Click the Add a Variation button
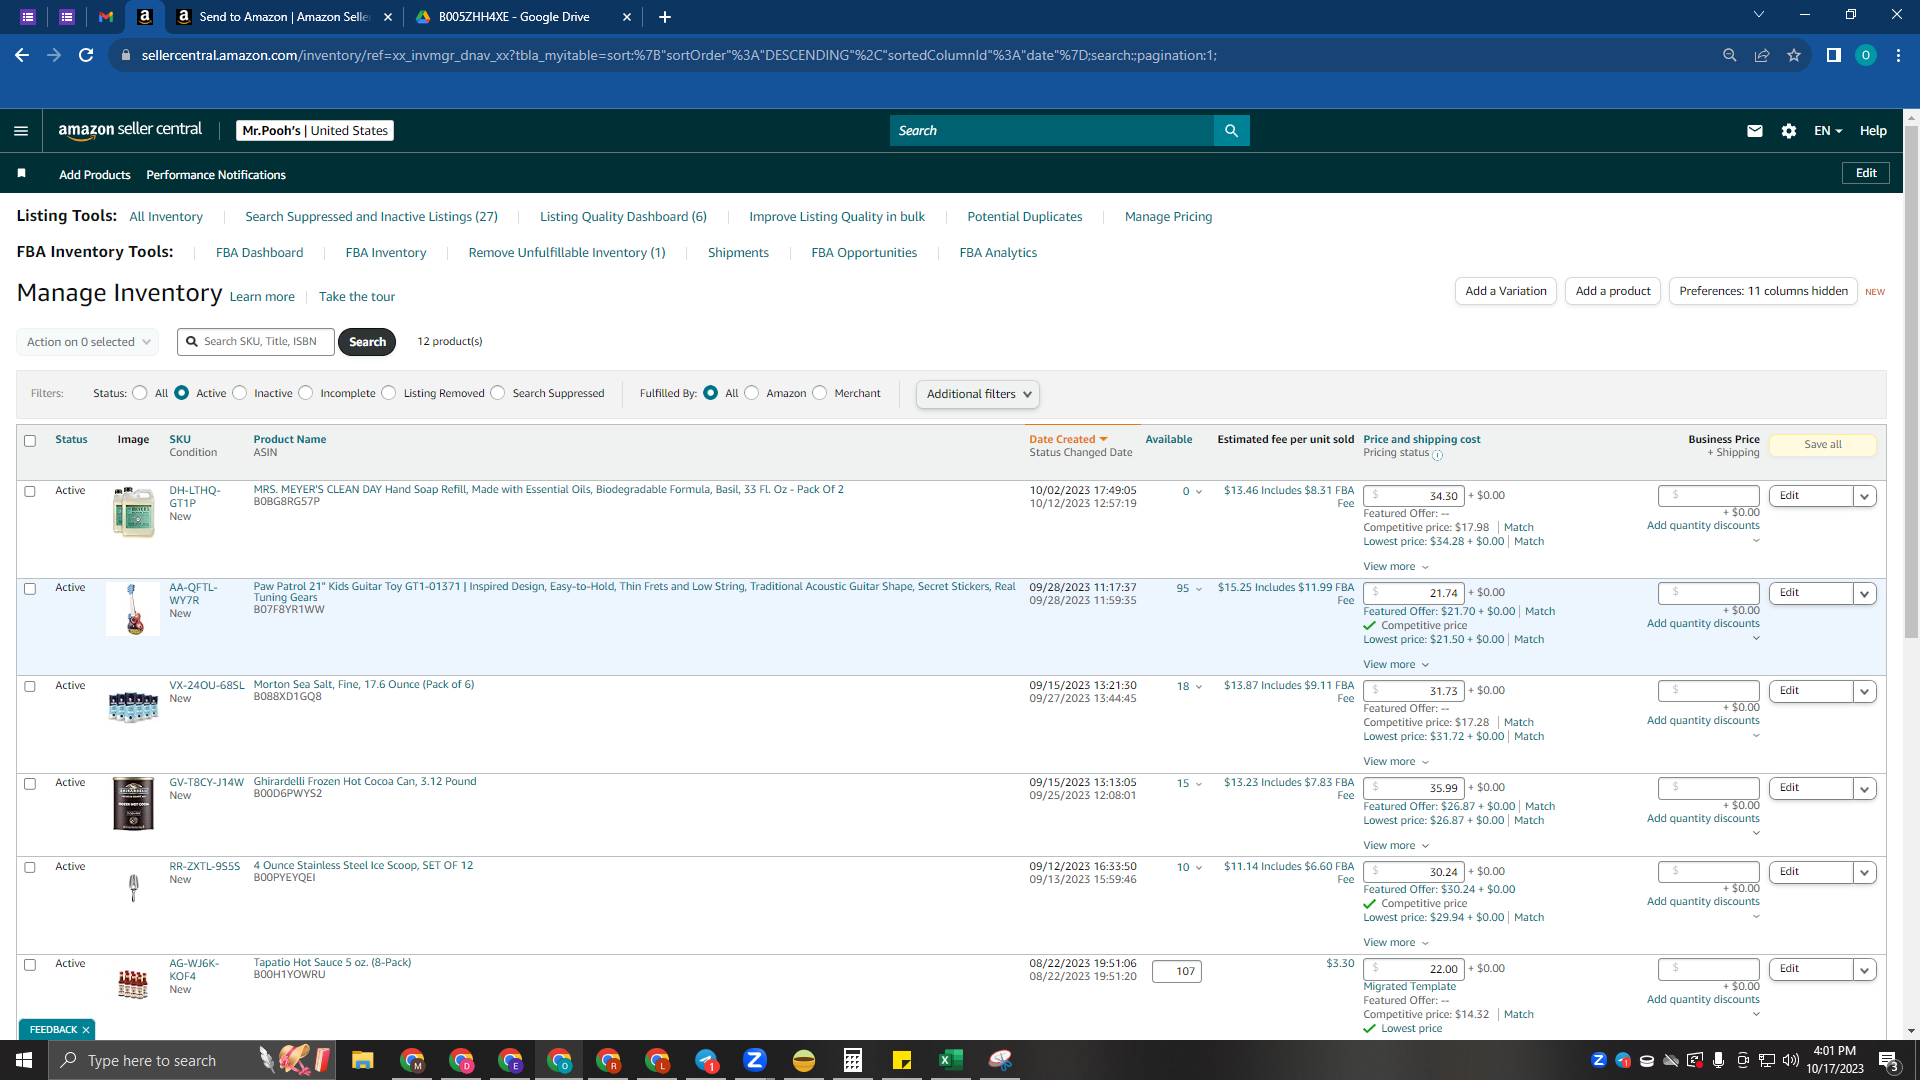The image size is (1920, 1080). (x=1506, y=291)
